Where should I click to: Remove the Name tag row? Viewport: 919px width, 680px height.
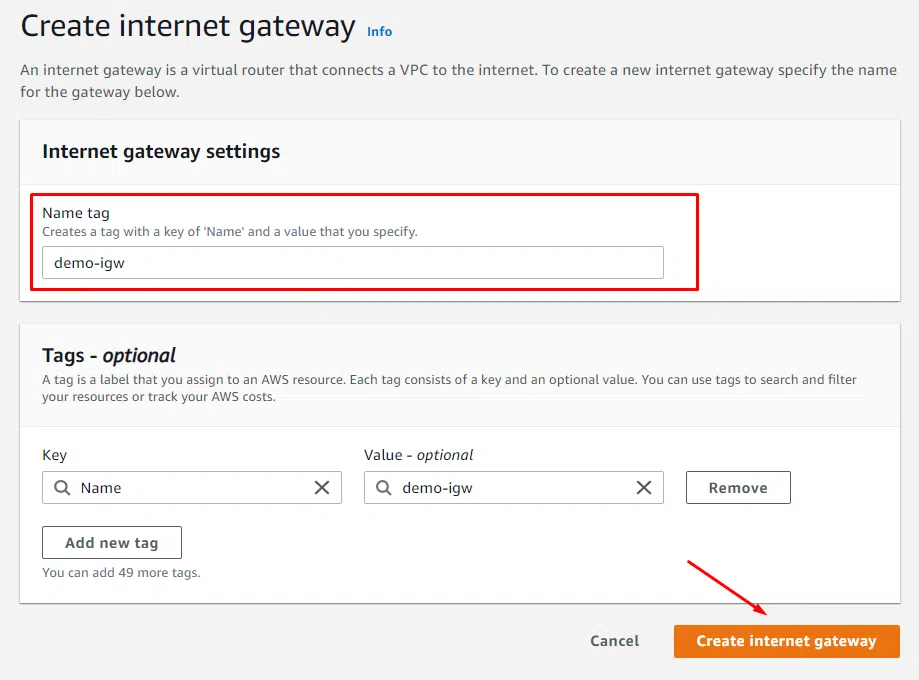click(x=738, y=487)
